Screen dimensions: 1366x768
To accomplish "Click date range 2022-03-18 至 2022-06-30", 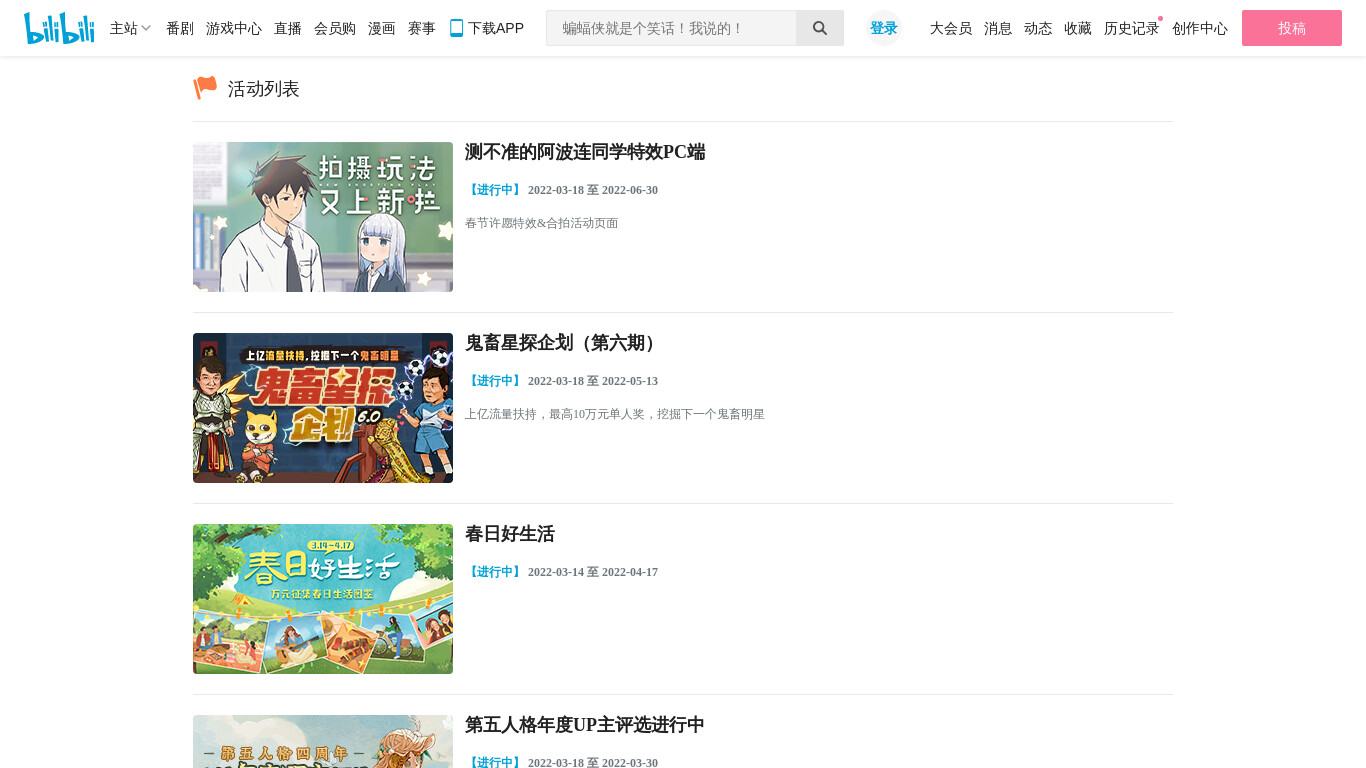I will [x=593, y=190].
